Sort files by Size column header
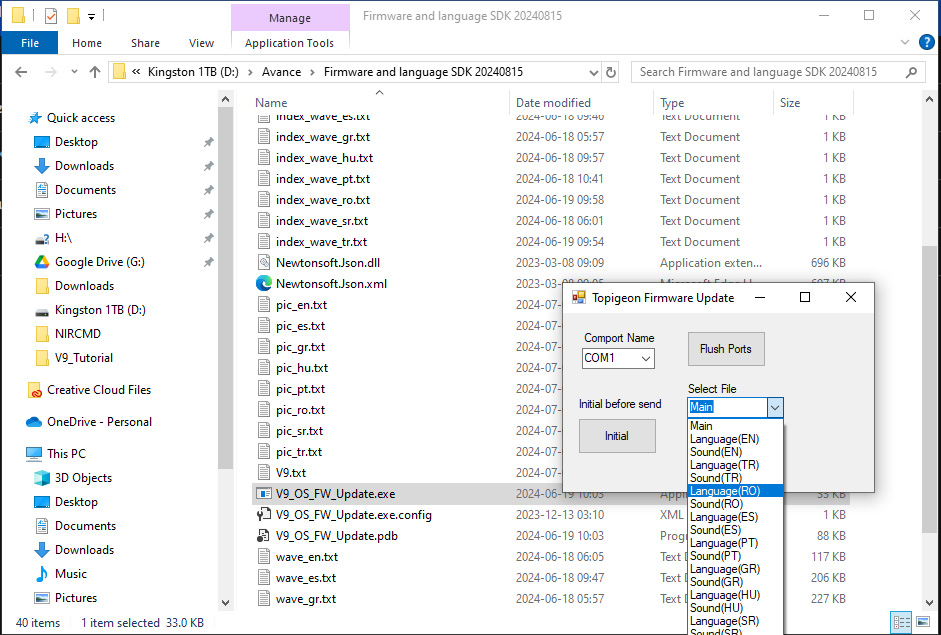 click(790, 103)
